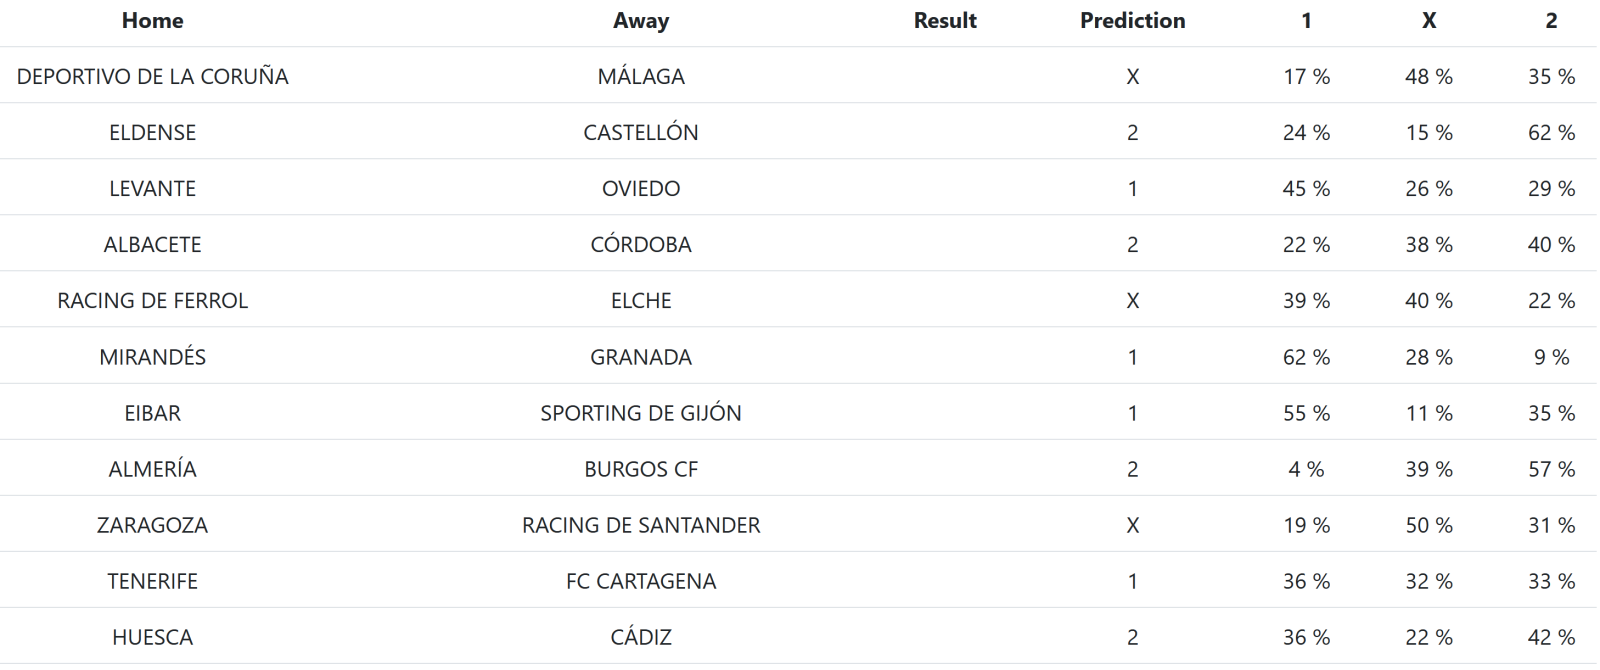This screenshot has height=670, width=1600.
Task: Select Racing de Ferrol team name
Action: pyautogui.click(x=152, y=301)
